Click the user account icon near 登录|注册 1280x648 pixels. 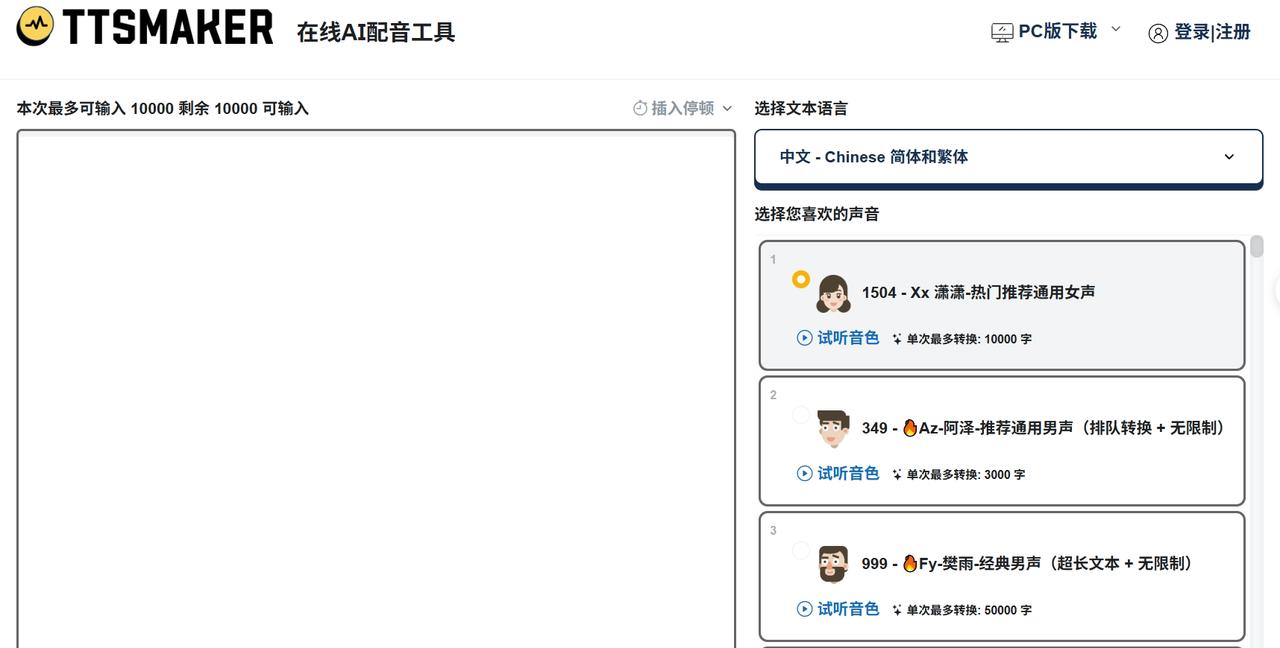1158,31
